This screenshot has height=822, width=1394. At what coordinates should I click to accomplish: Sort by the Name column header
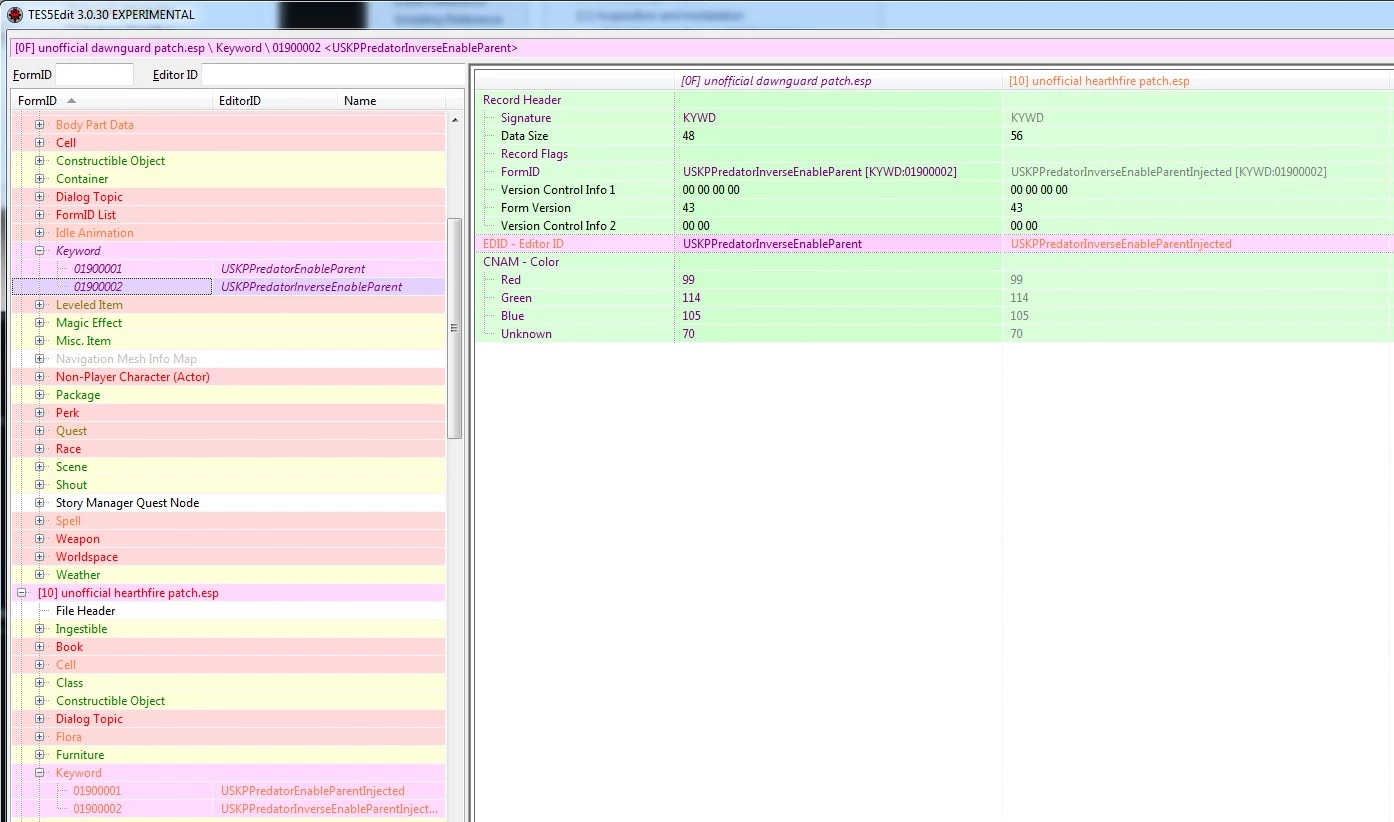[x=391, y=101]
